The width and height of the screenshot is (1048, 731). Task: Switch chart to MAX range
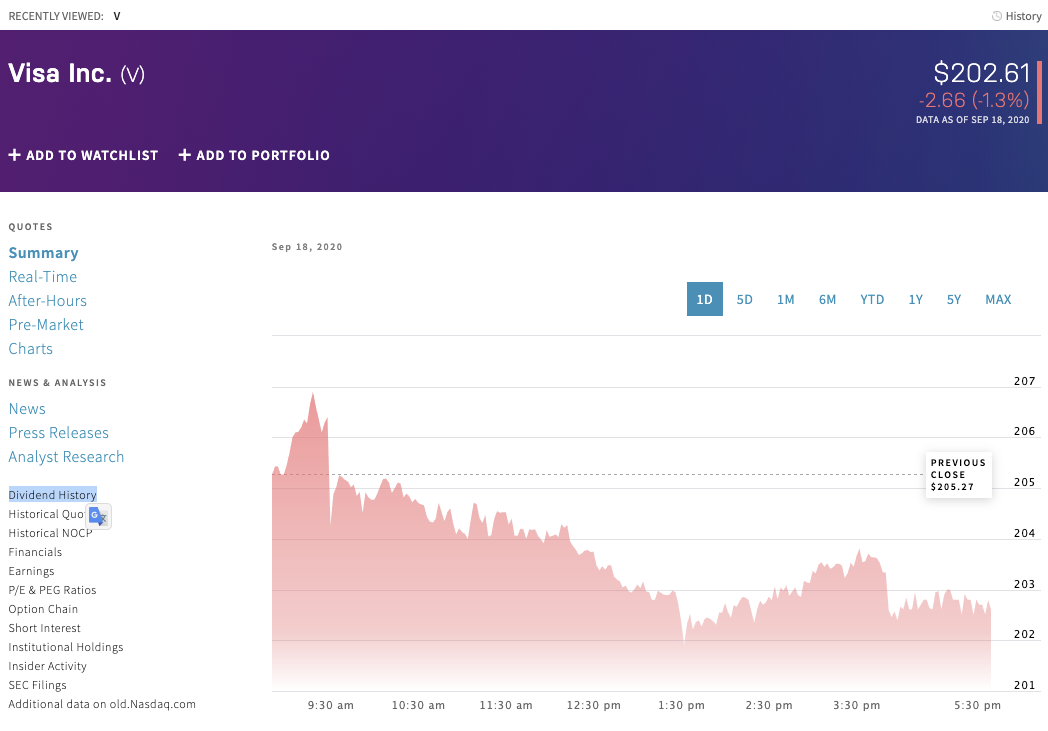tap(999, 299)
